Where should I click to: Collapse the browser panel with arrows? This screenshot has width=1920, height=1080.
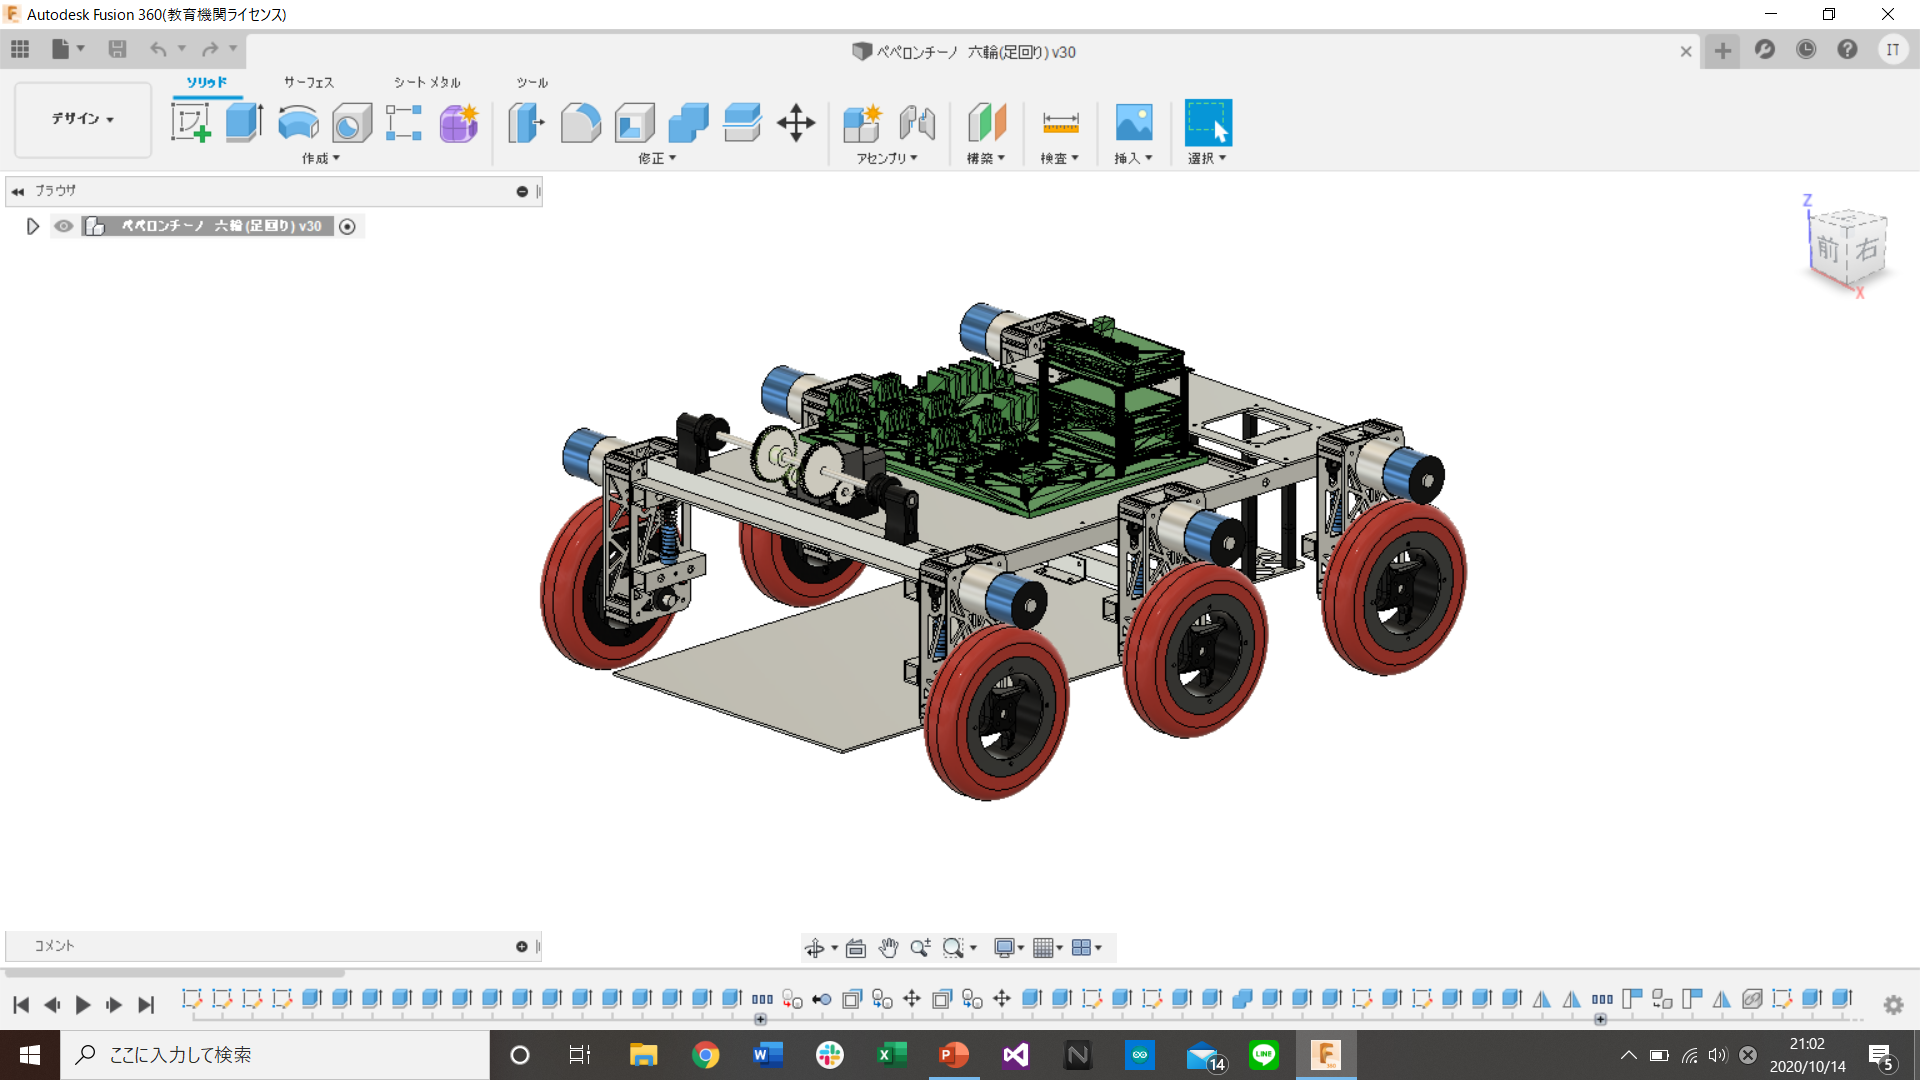(18, 191)
